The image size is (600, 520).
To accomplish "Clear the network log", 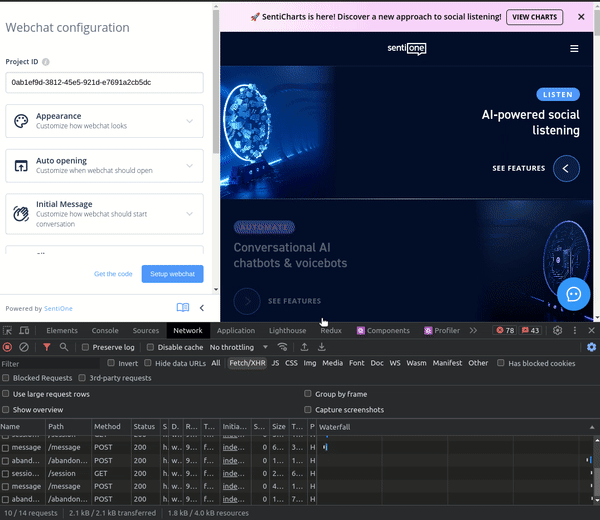I will click(24, 347).
